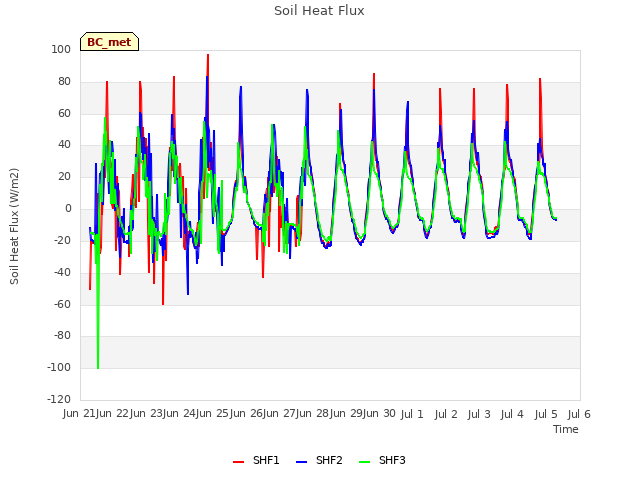Screen dimensions: 640x480
Task: Click the Time x-axis label
Action: point(566,429)
